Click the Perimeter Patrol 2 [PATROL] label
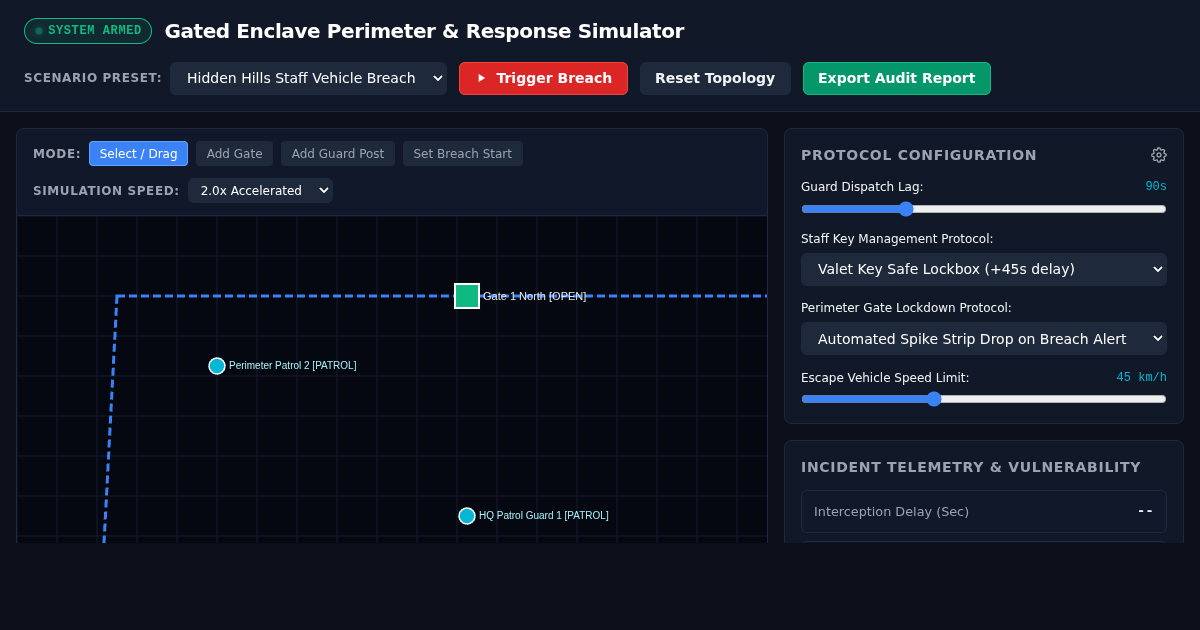 (x=293, y=366)
